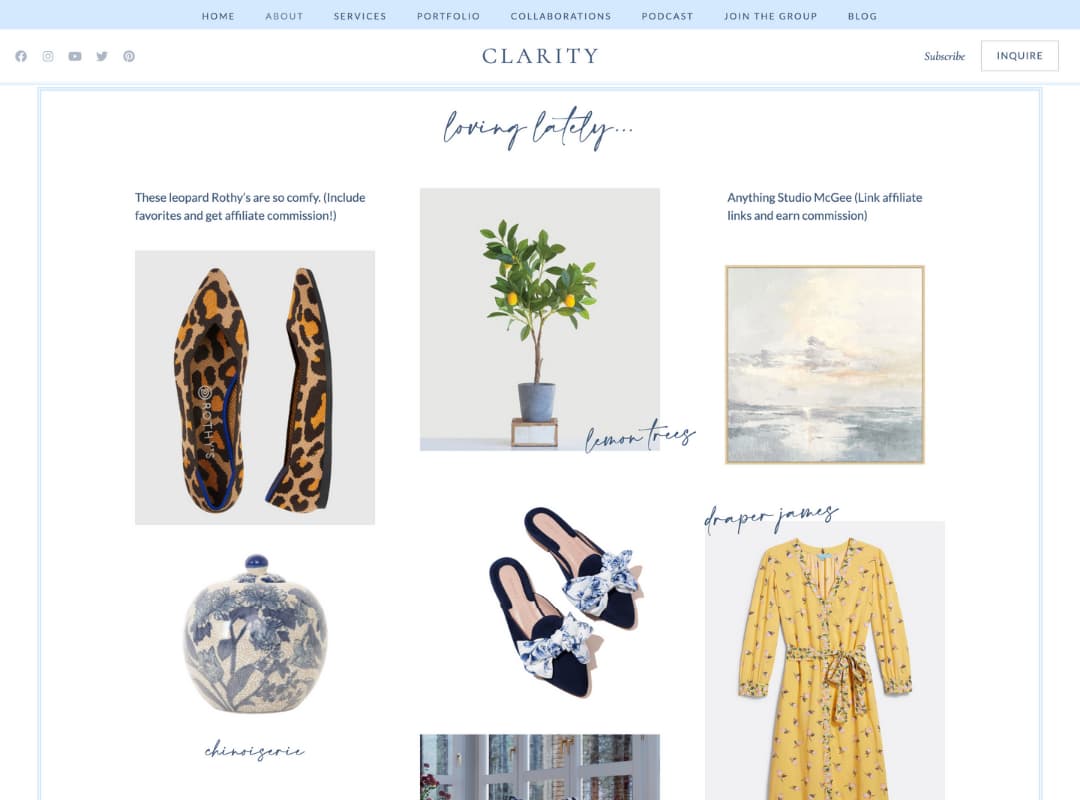
Task: Open the Facebook social icon
Action: (x=21, y=57)
